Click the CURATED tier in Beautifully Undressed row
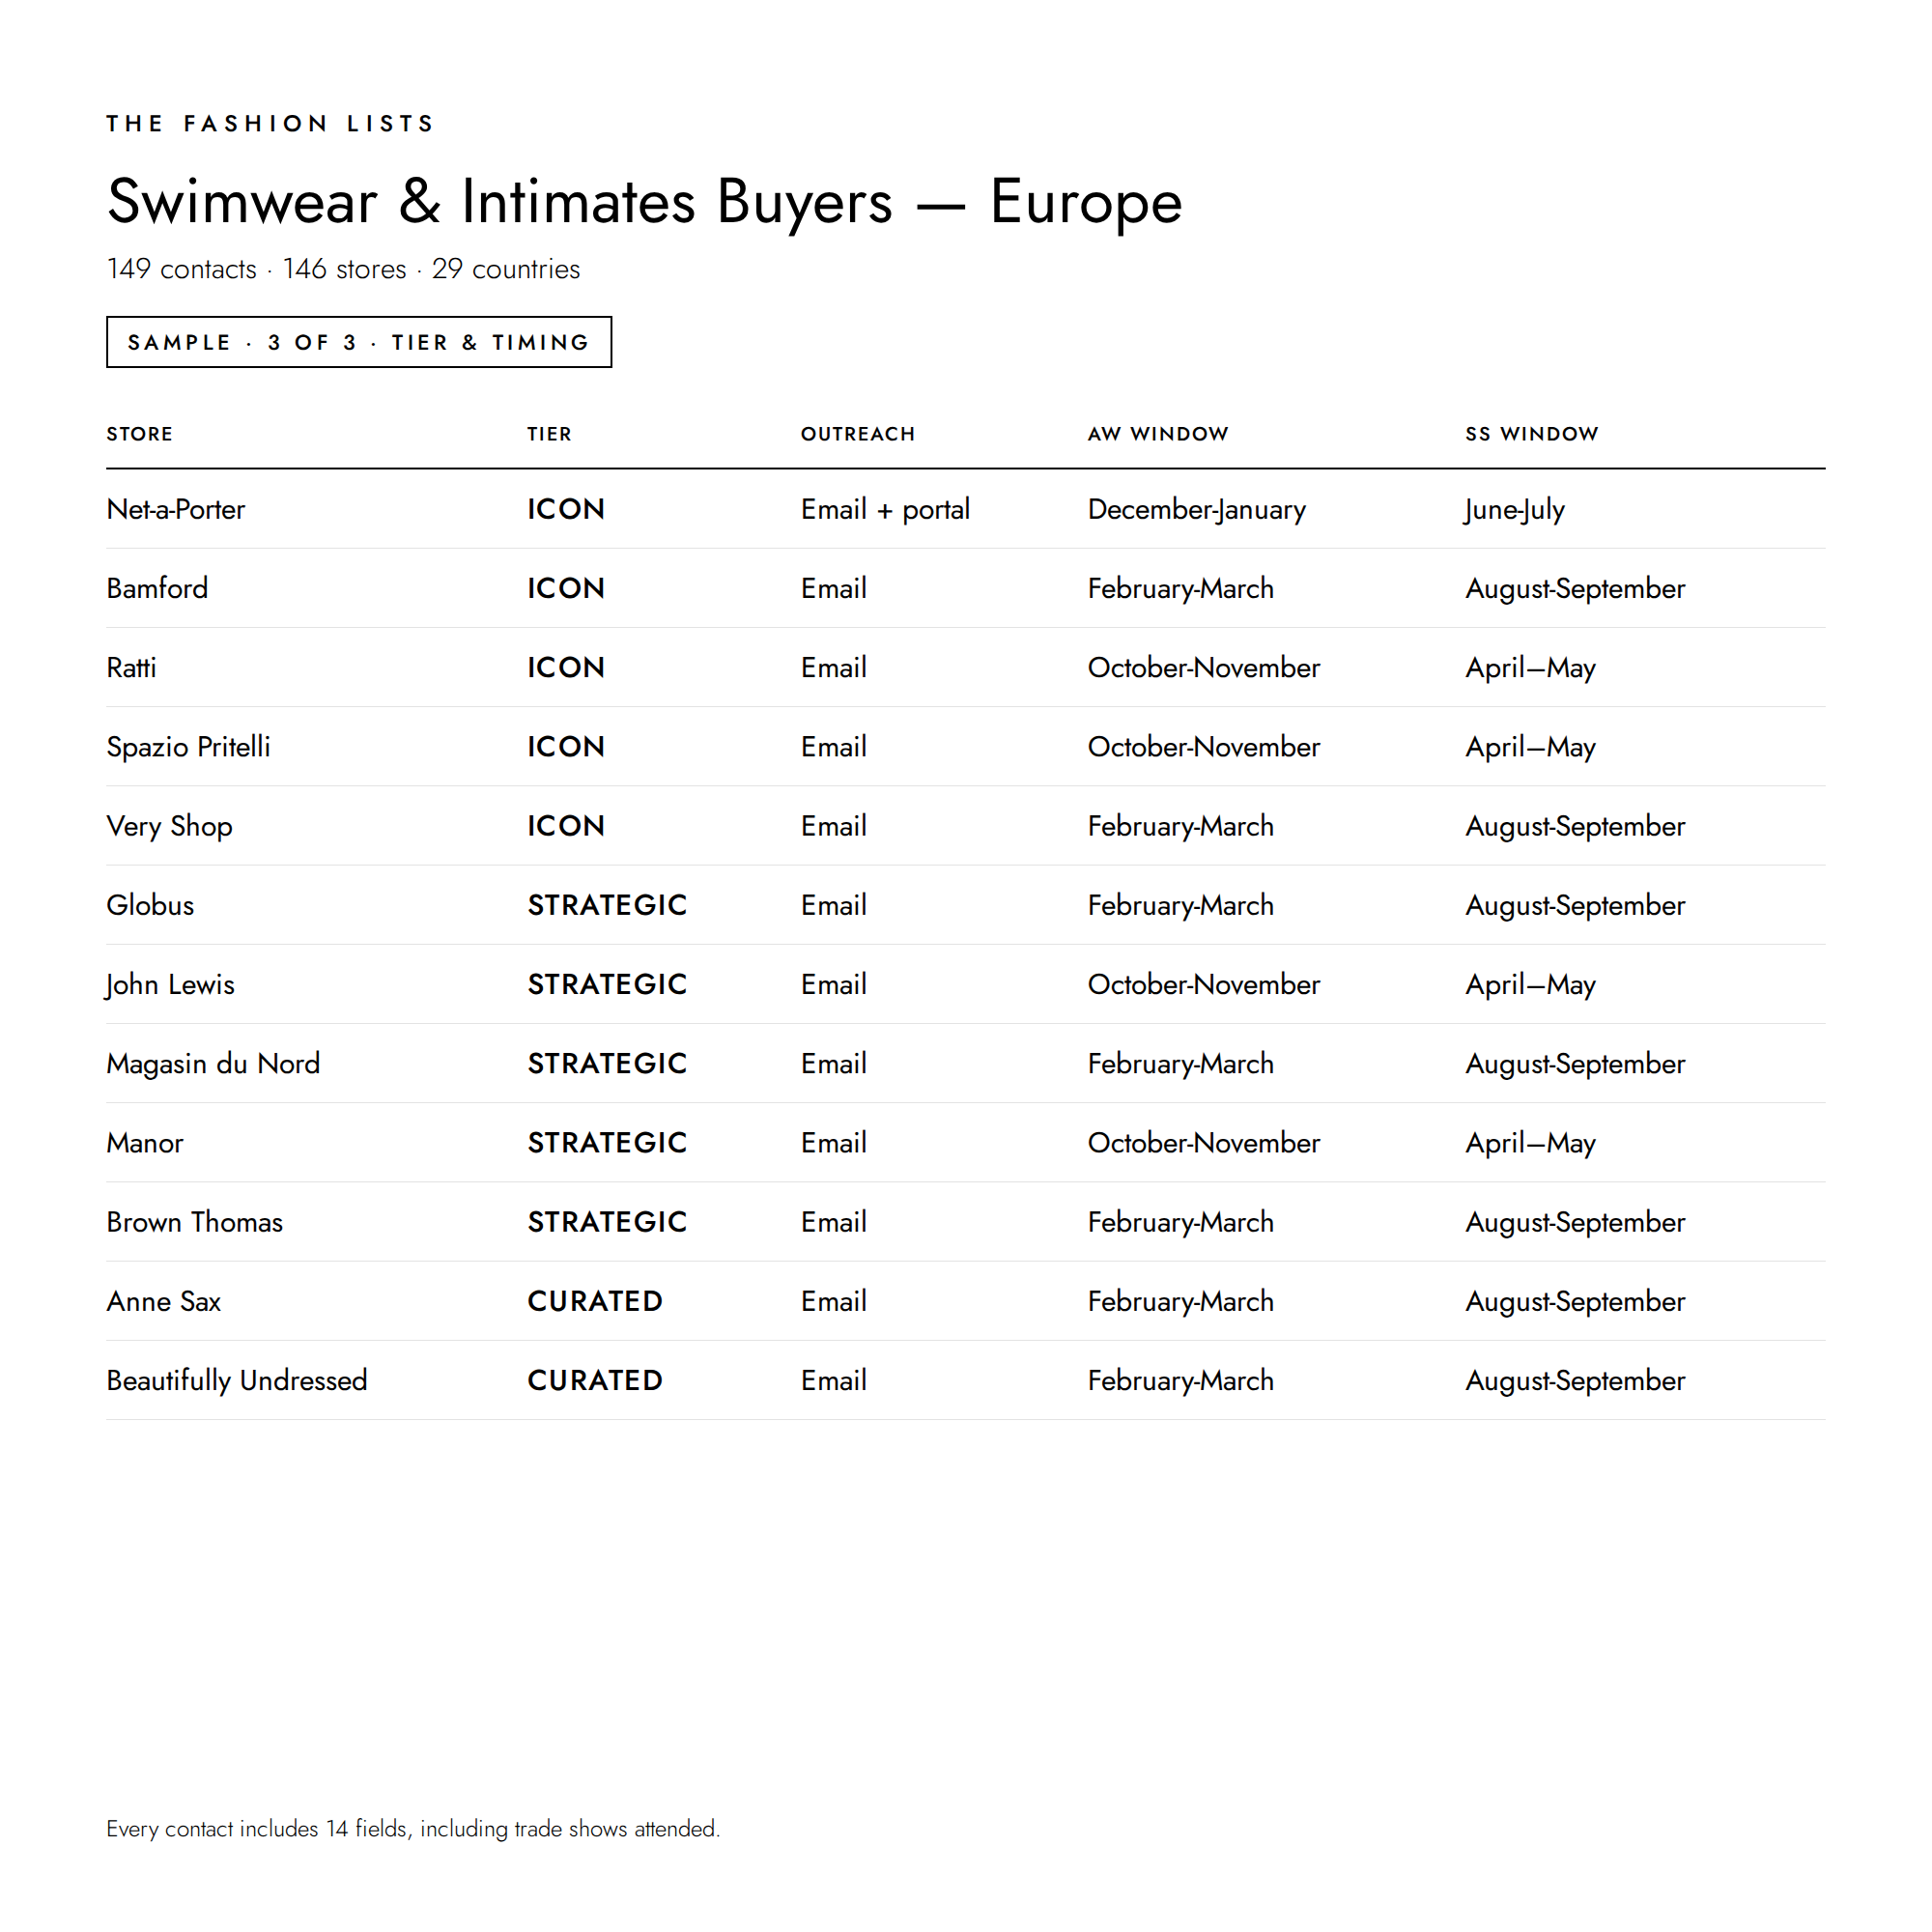1932x1932 pixels. [x=595, y=1380]
